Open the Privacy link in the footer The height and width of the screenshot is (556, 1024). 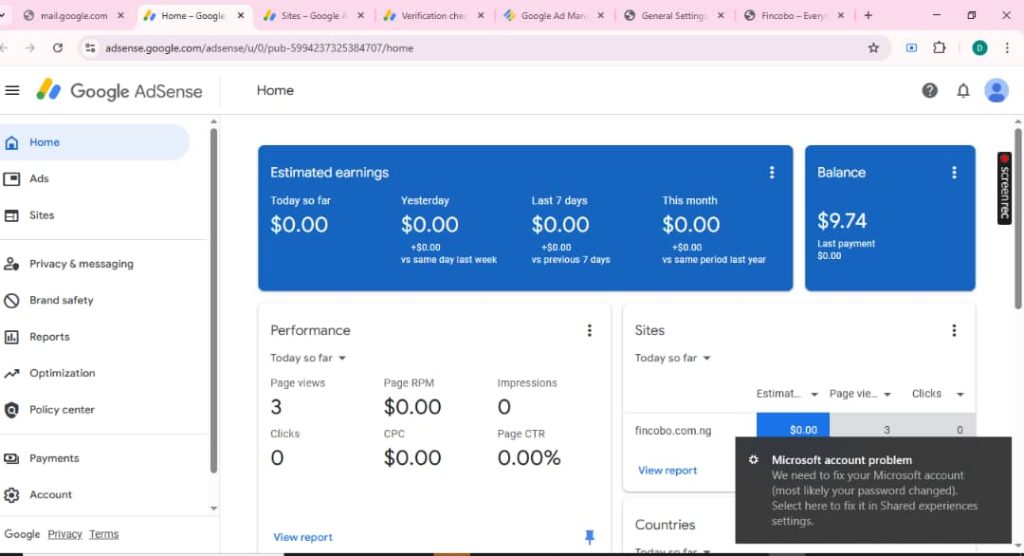[65, 534]
